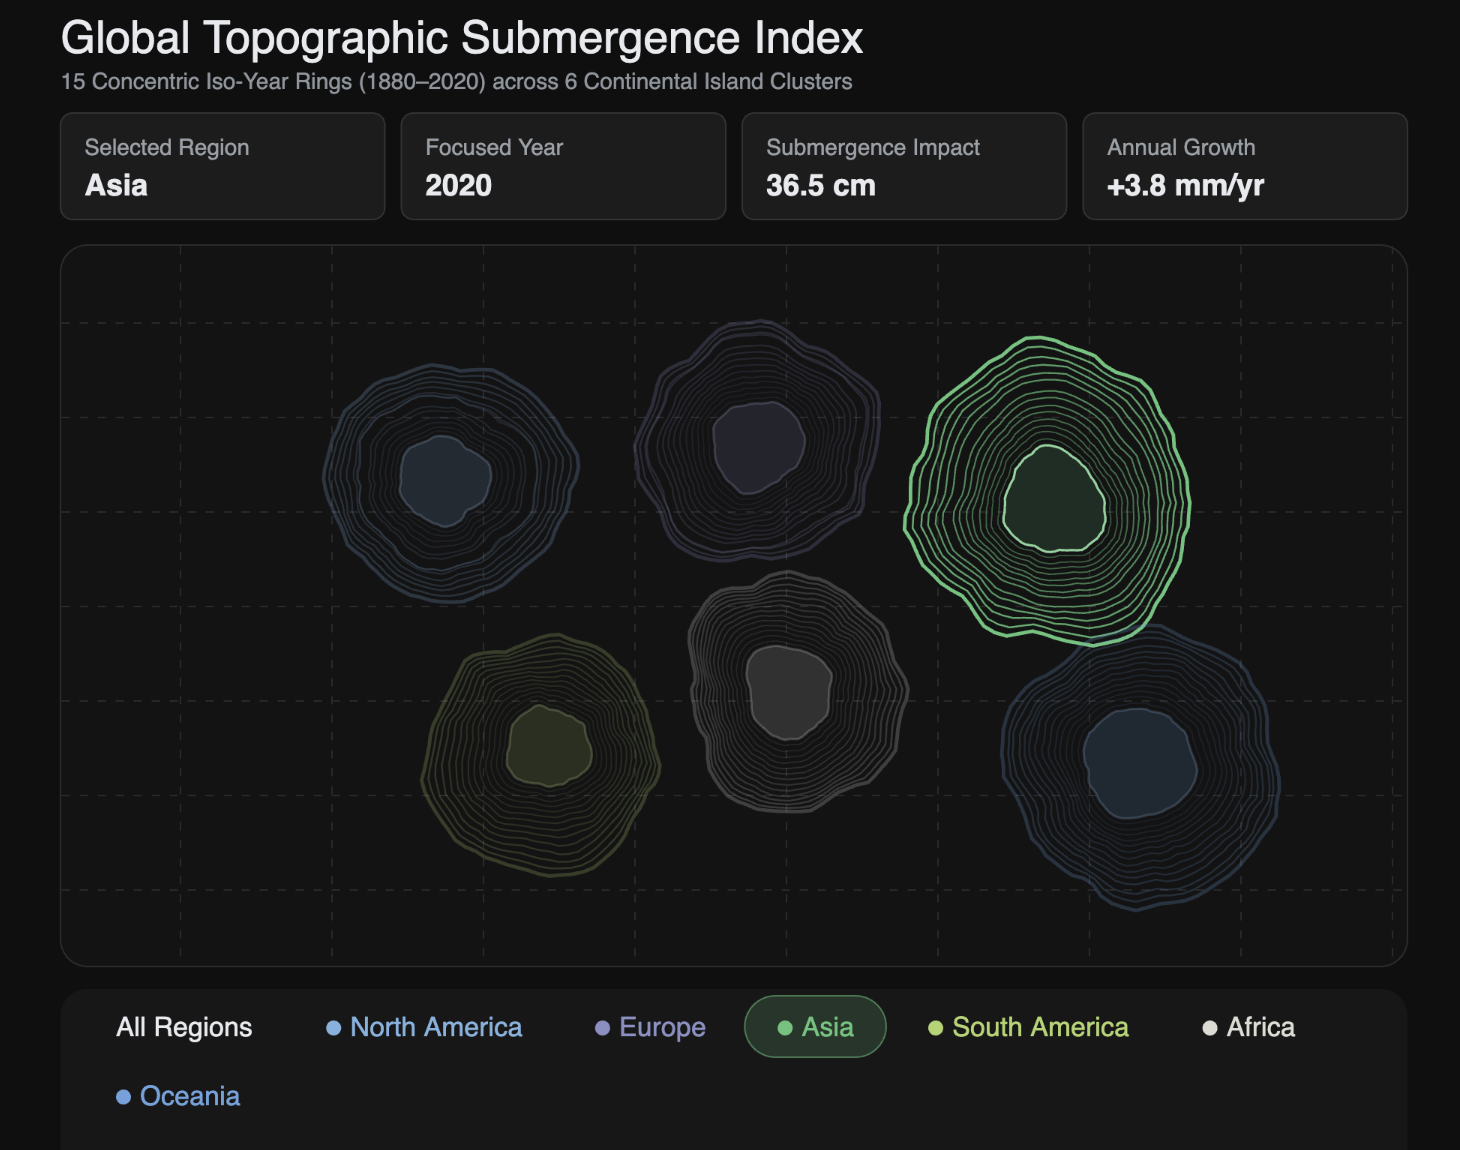The image size is (1460, 1150).
Task: Click the Selected Region card showing Asia
Action: (223, 166)
